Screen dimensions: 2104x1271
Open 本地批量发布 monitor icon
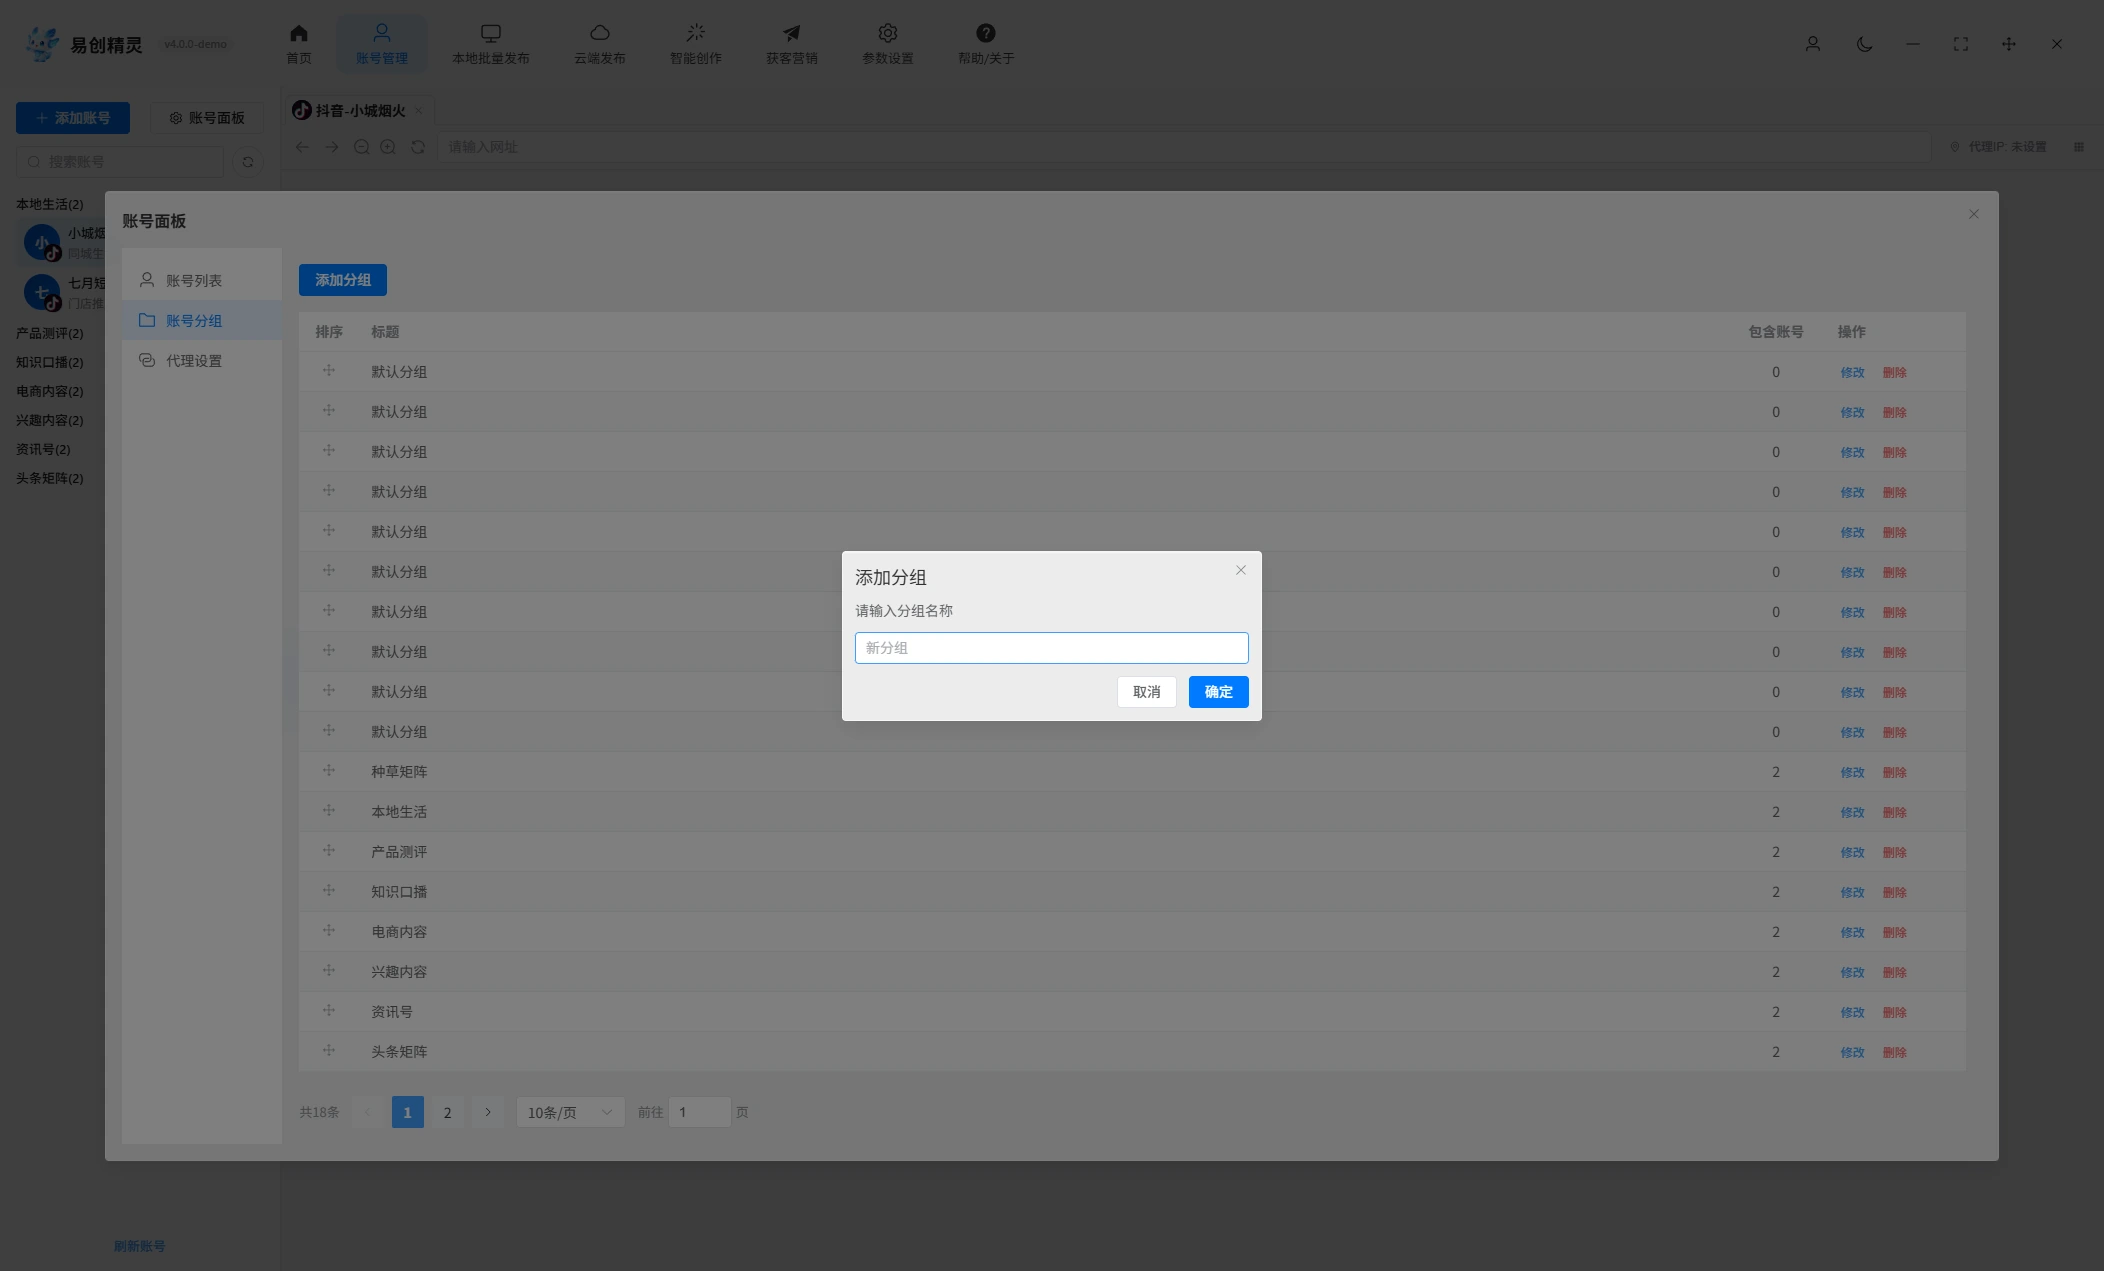click(x=490, y=33)
